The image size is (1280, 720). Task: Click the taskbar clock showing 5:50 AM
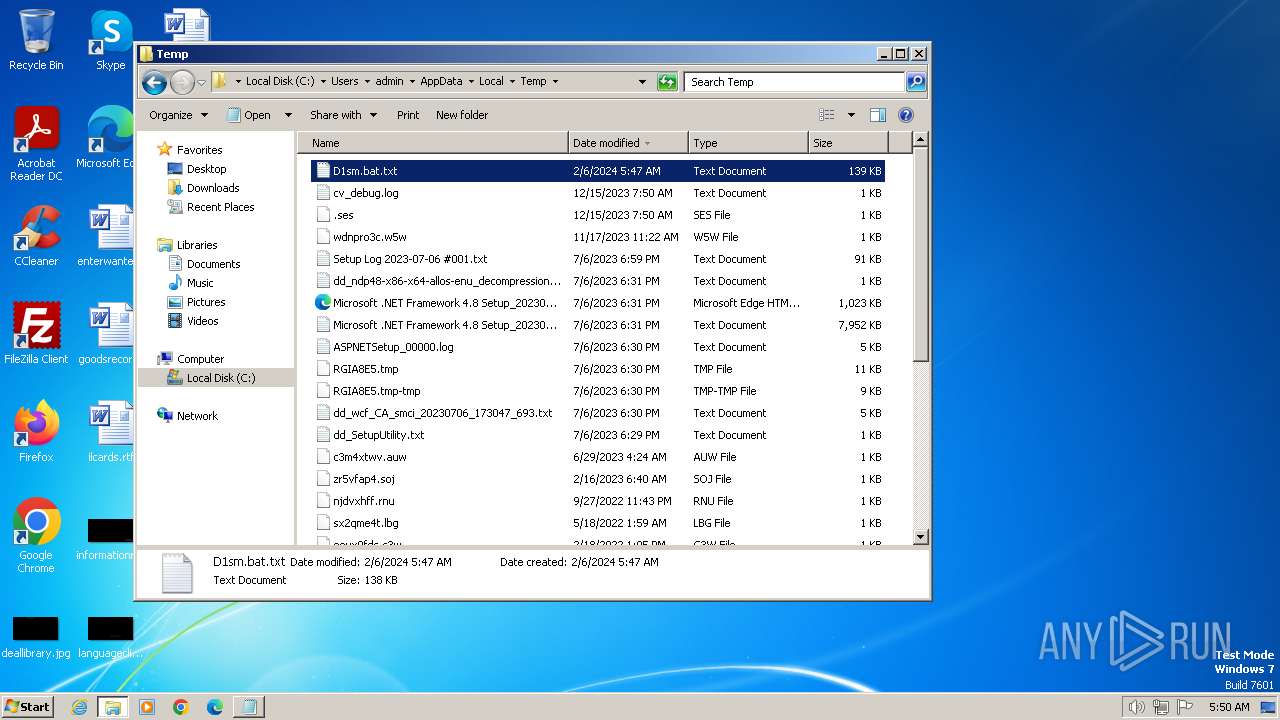coord(1229,707)
